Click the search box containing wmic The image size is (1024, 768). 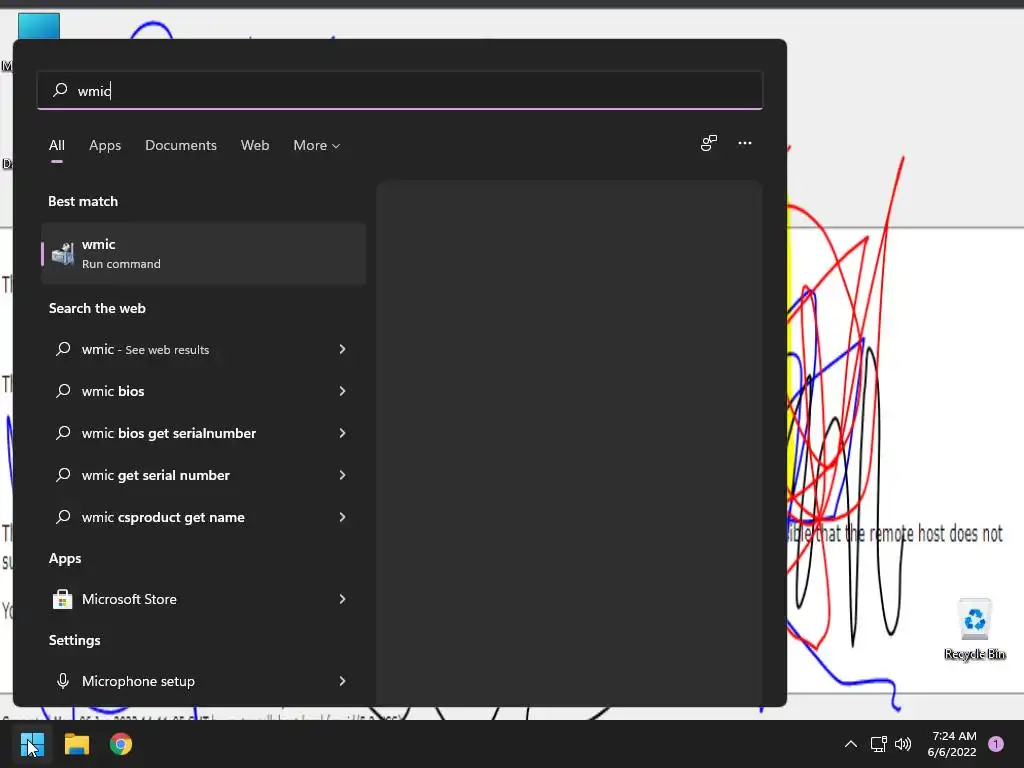tap(400, 90)
